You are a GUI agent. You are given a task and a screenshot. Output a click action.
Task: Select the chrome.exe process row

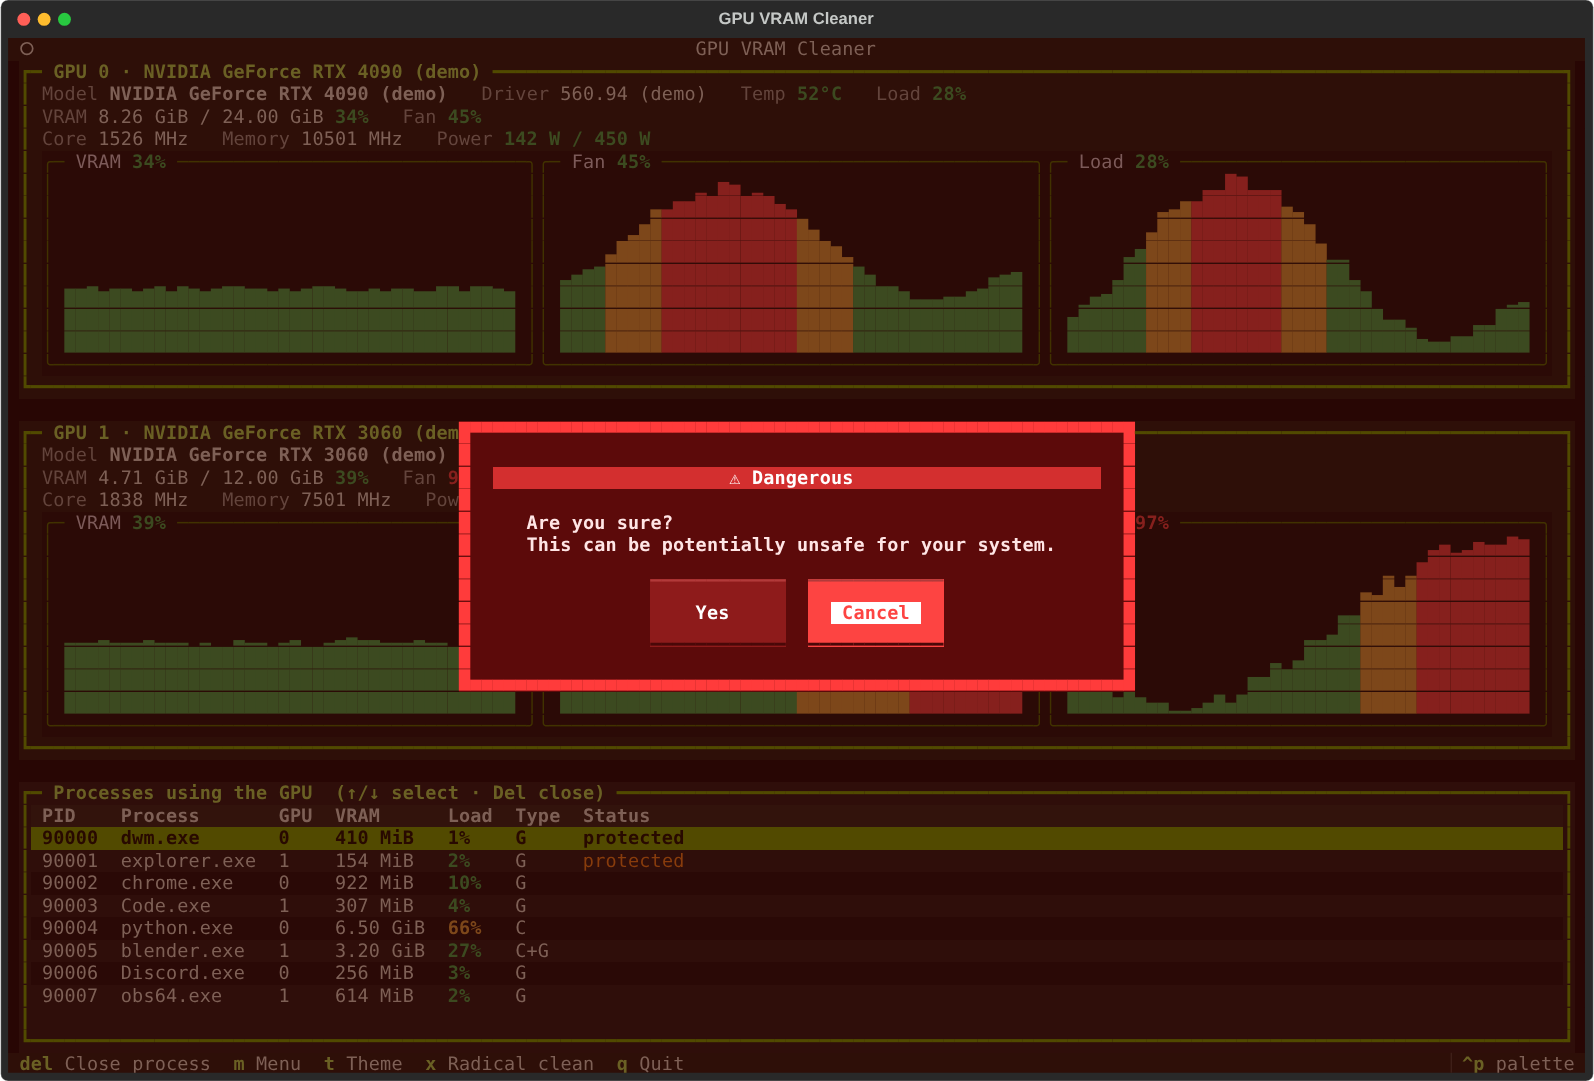tap(797, 883)
